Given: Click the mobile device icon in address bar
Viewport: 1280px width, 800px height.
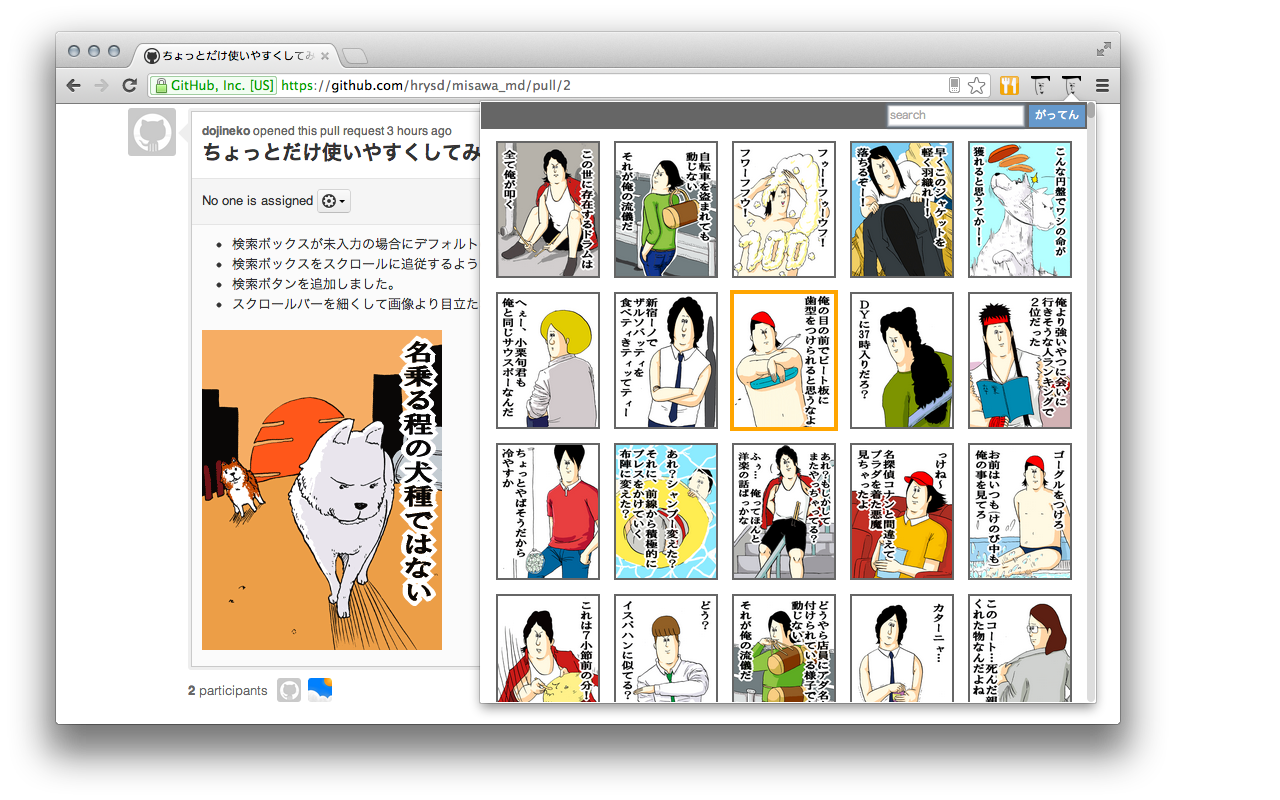Looking at the screenshot, I should click(x=955, y=86).
